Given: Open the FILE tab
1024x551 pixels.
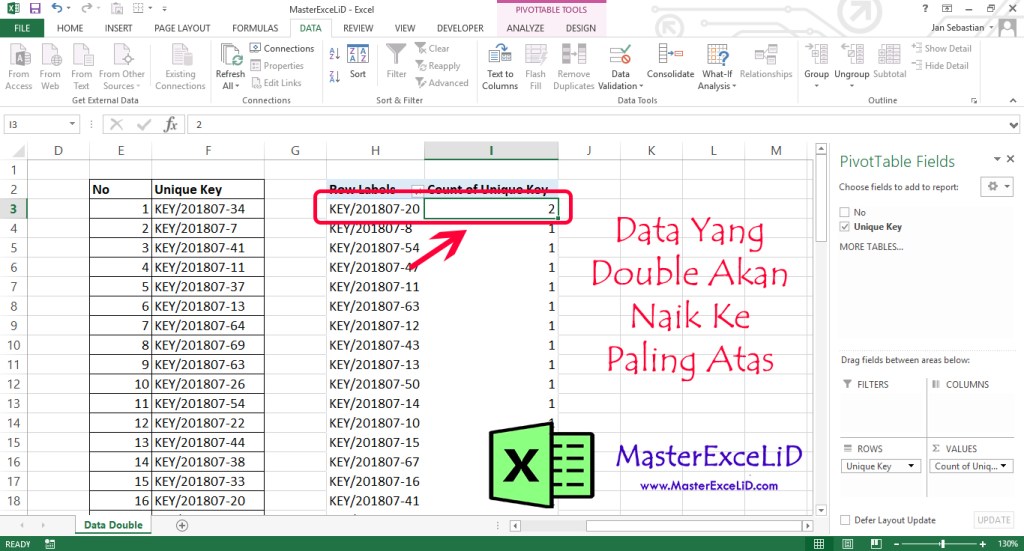Looking at the screenshot, I should (x=22, y=28).
